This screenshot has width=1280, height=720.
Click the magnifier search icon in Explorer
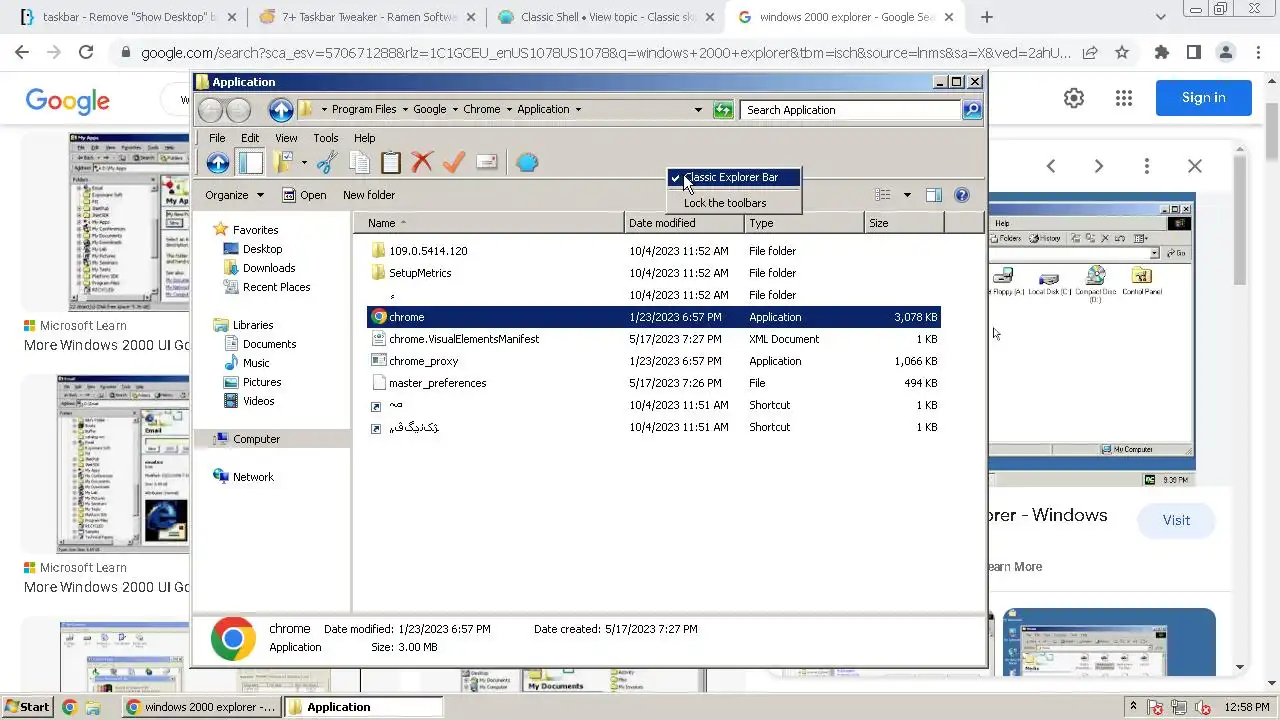pos(972,110)
